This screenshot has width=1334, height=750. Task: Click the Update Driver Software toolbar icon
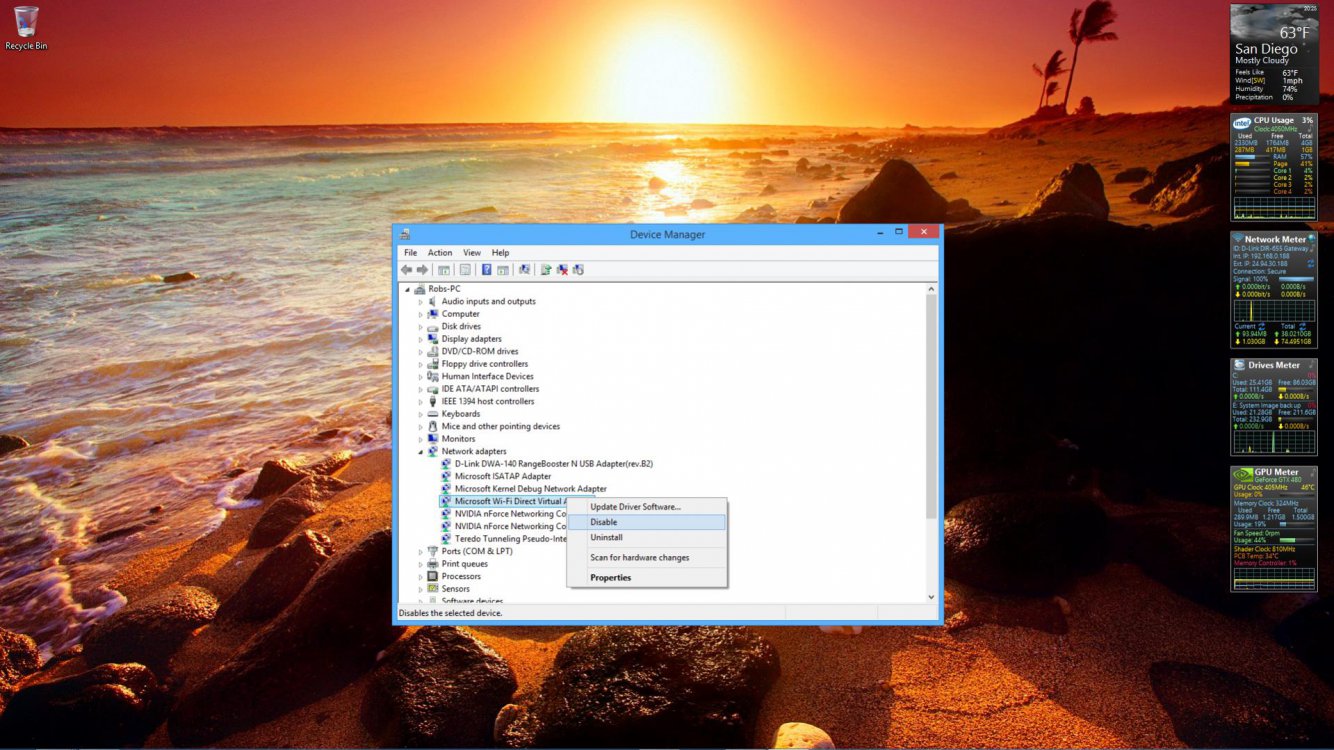(x=546, y=270)
